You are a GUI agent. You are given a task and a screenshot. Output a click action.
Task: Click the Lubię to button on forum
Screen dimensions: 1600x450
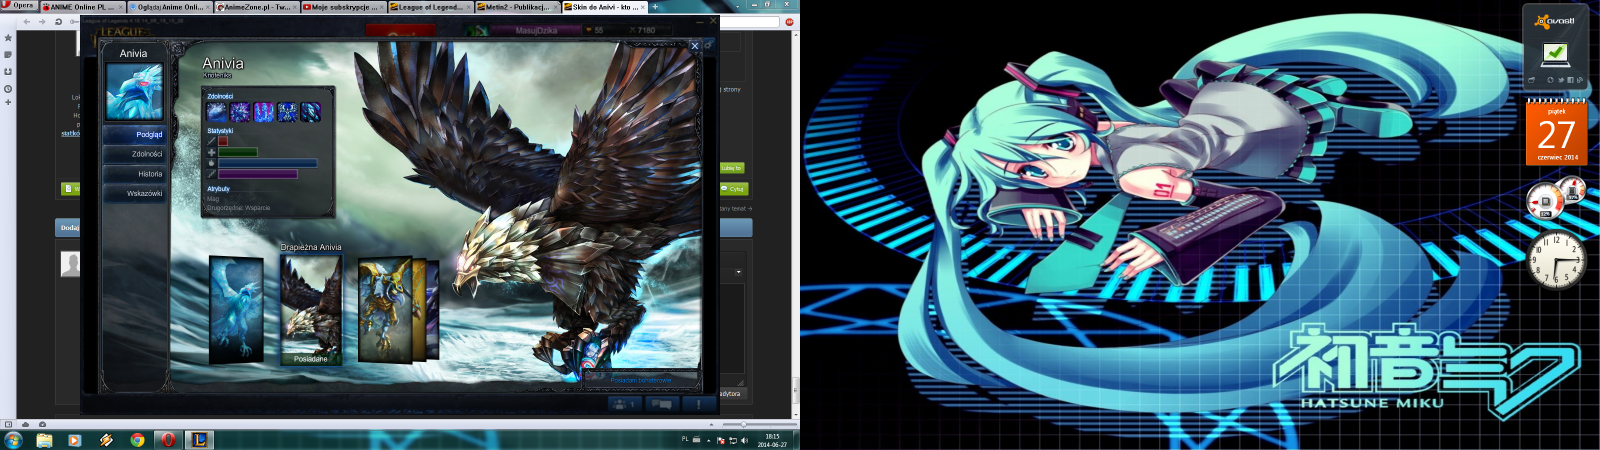[732, 168]
